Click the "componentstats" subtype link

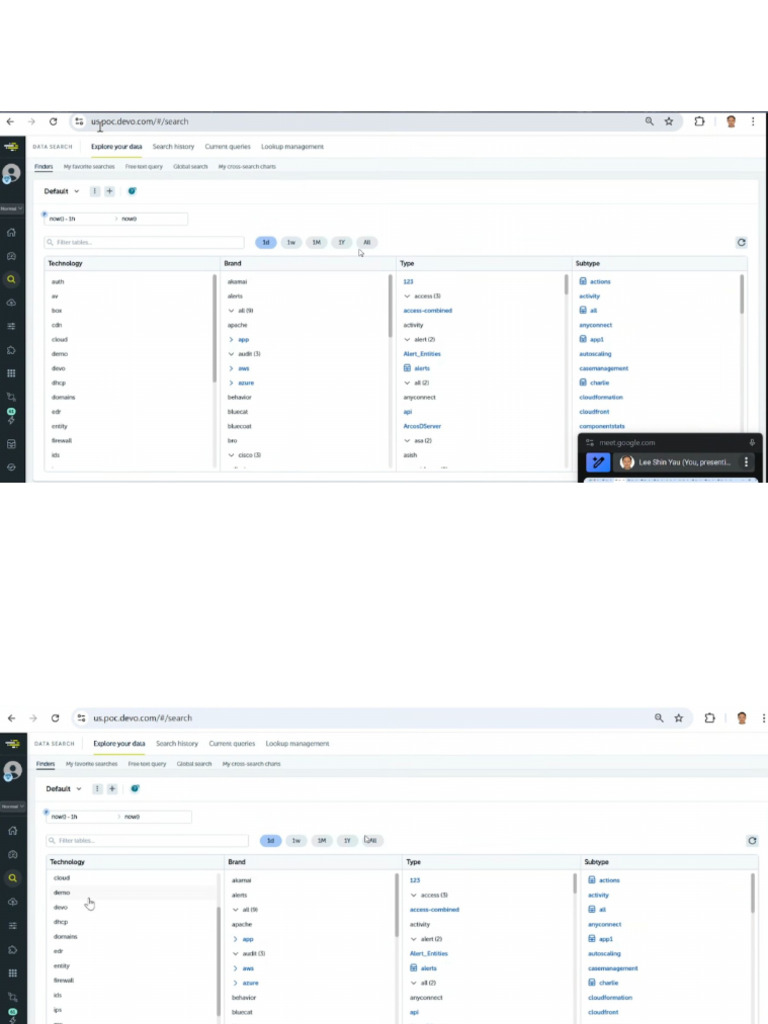(x=602, y=426)
